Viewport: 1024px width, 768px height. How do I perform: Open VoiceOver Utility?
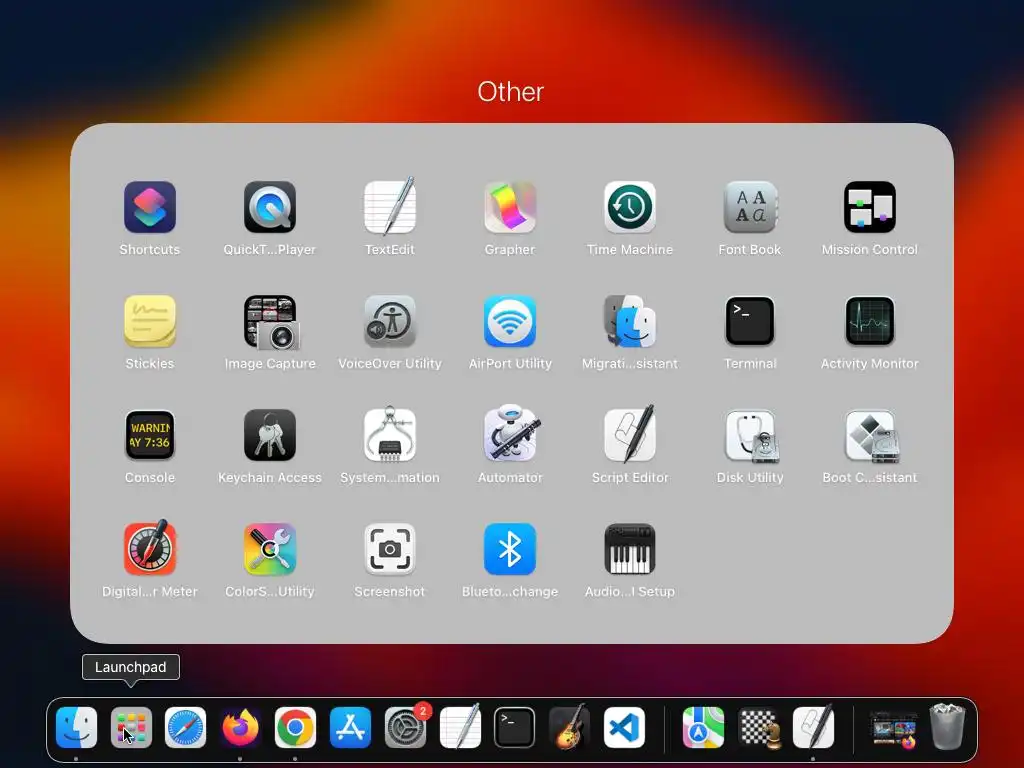pos(390,321)
